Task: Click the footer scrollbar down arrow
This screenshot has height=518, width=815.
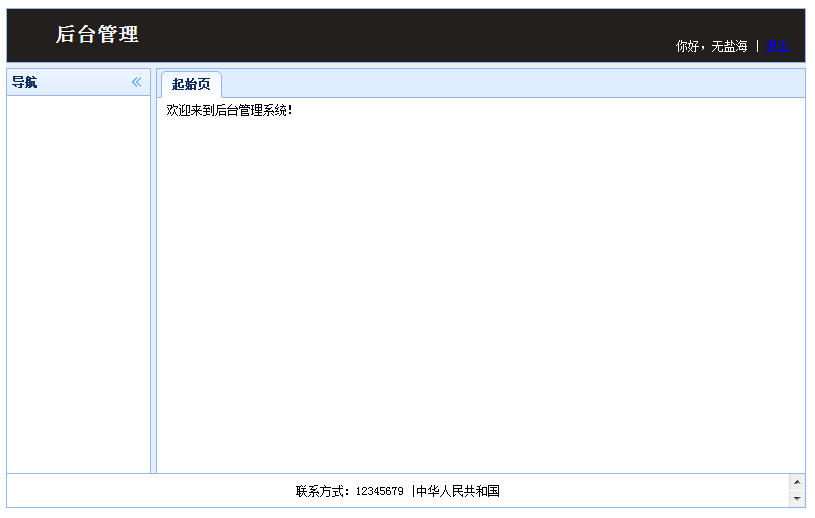Action: click(797, 499)
